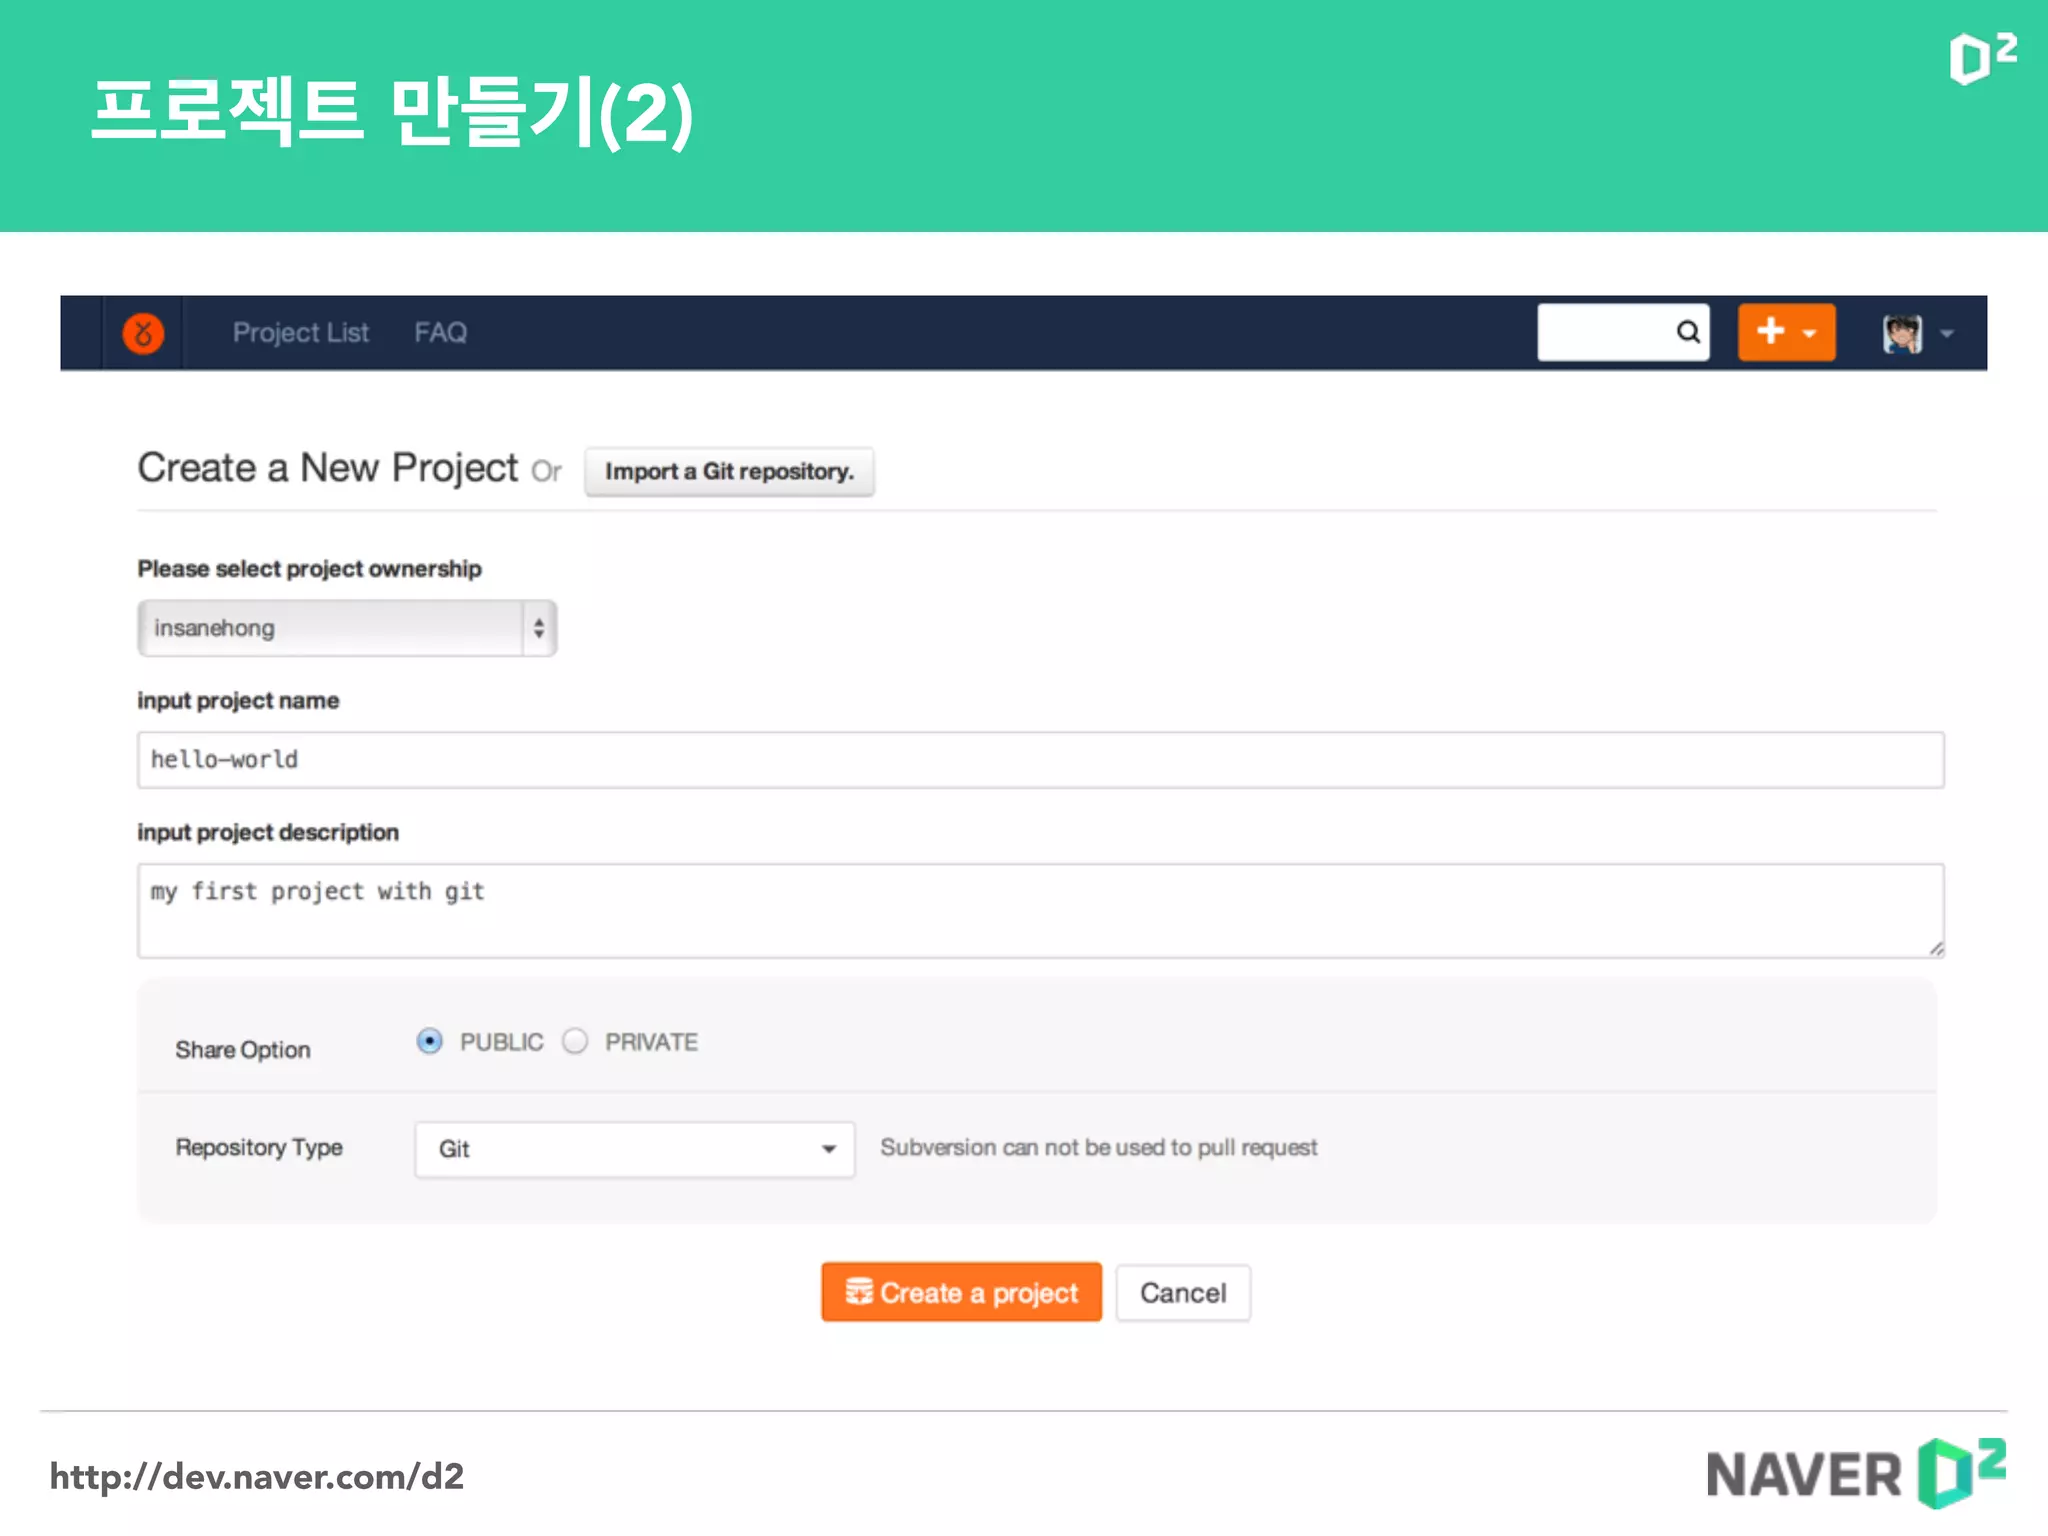Viewport: 2048px width, 1536px height.
Task: Expand the user account menu arrow
Action: (x=1946, y=334)
